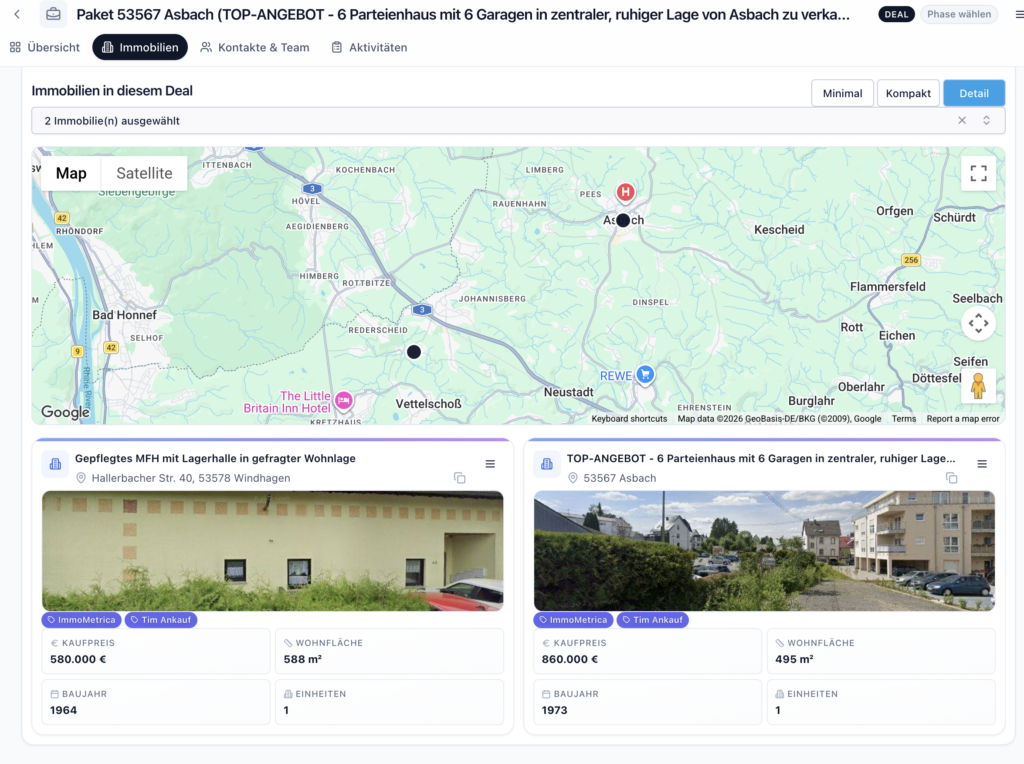Click the ImmoMetrica tag on the Windhagen card
The image size is (1024, 764).
81,620
